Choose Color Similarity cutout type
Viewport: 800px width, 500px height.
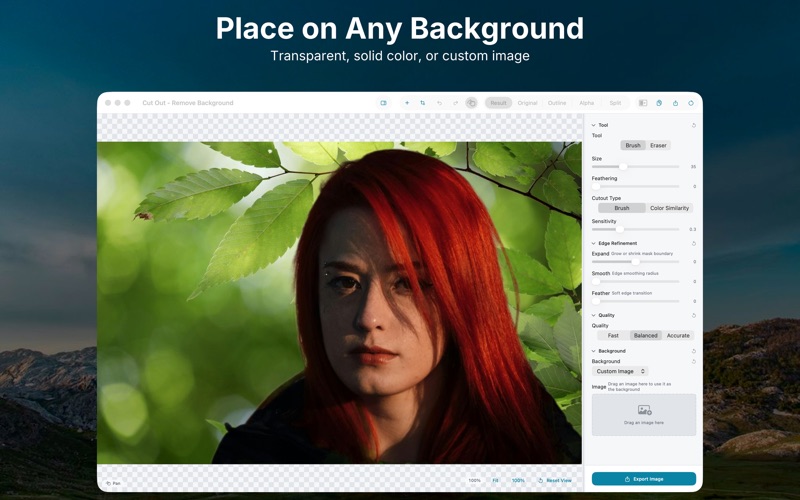[x=669, y=208]
